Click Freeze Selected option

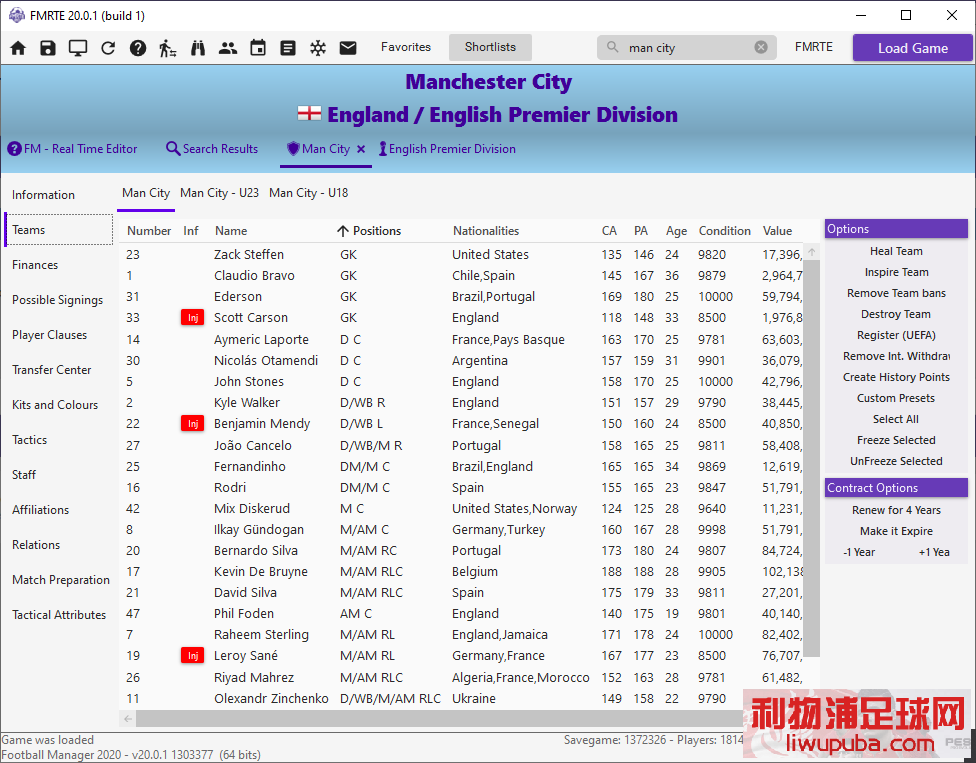click(x=896, y=441)
